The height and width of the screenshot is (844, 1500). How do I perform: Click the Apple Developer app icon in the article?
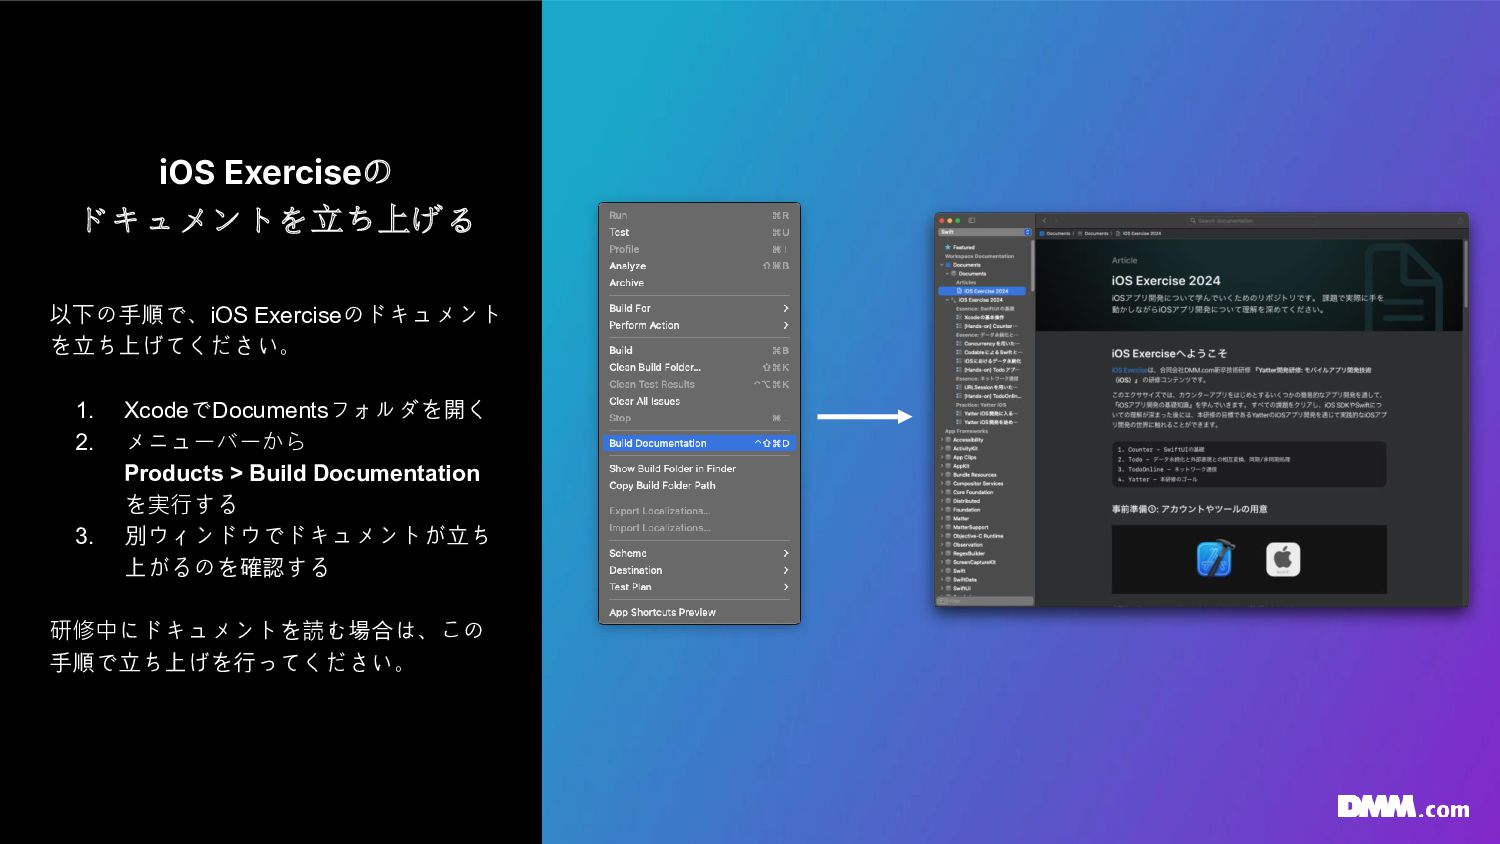point(1283,559)
